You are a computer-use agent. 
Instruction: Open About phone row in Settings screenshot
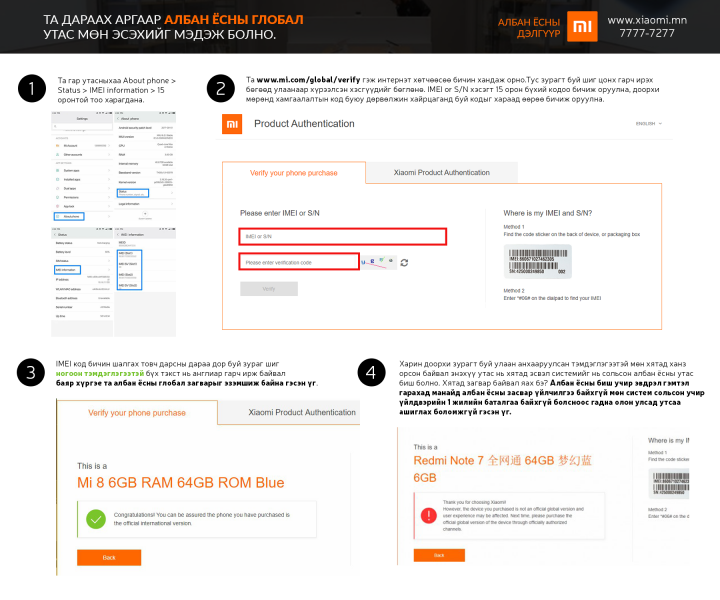[82, 216]
